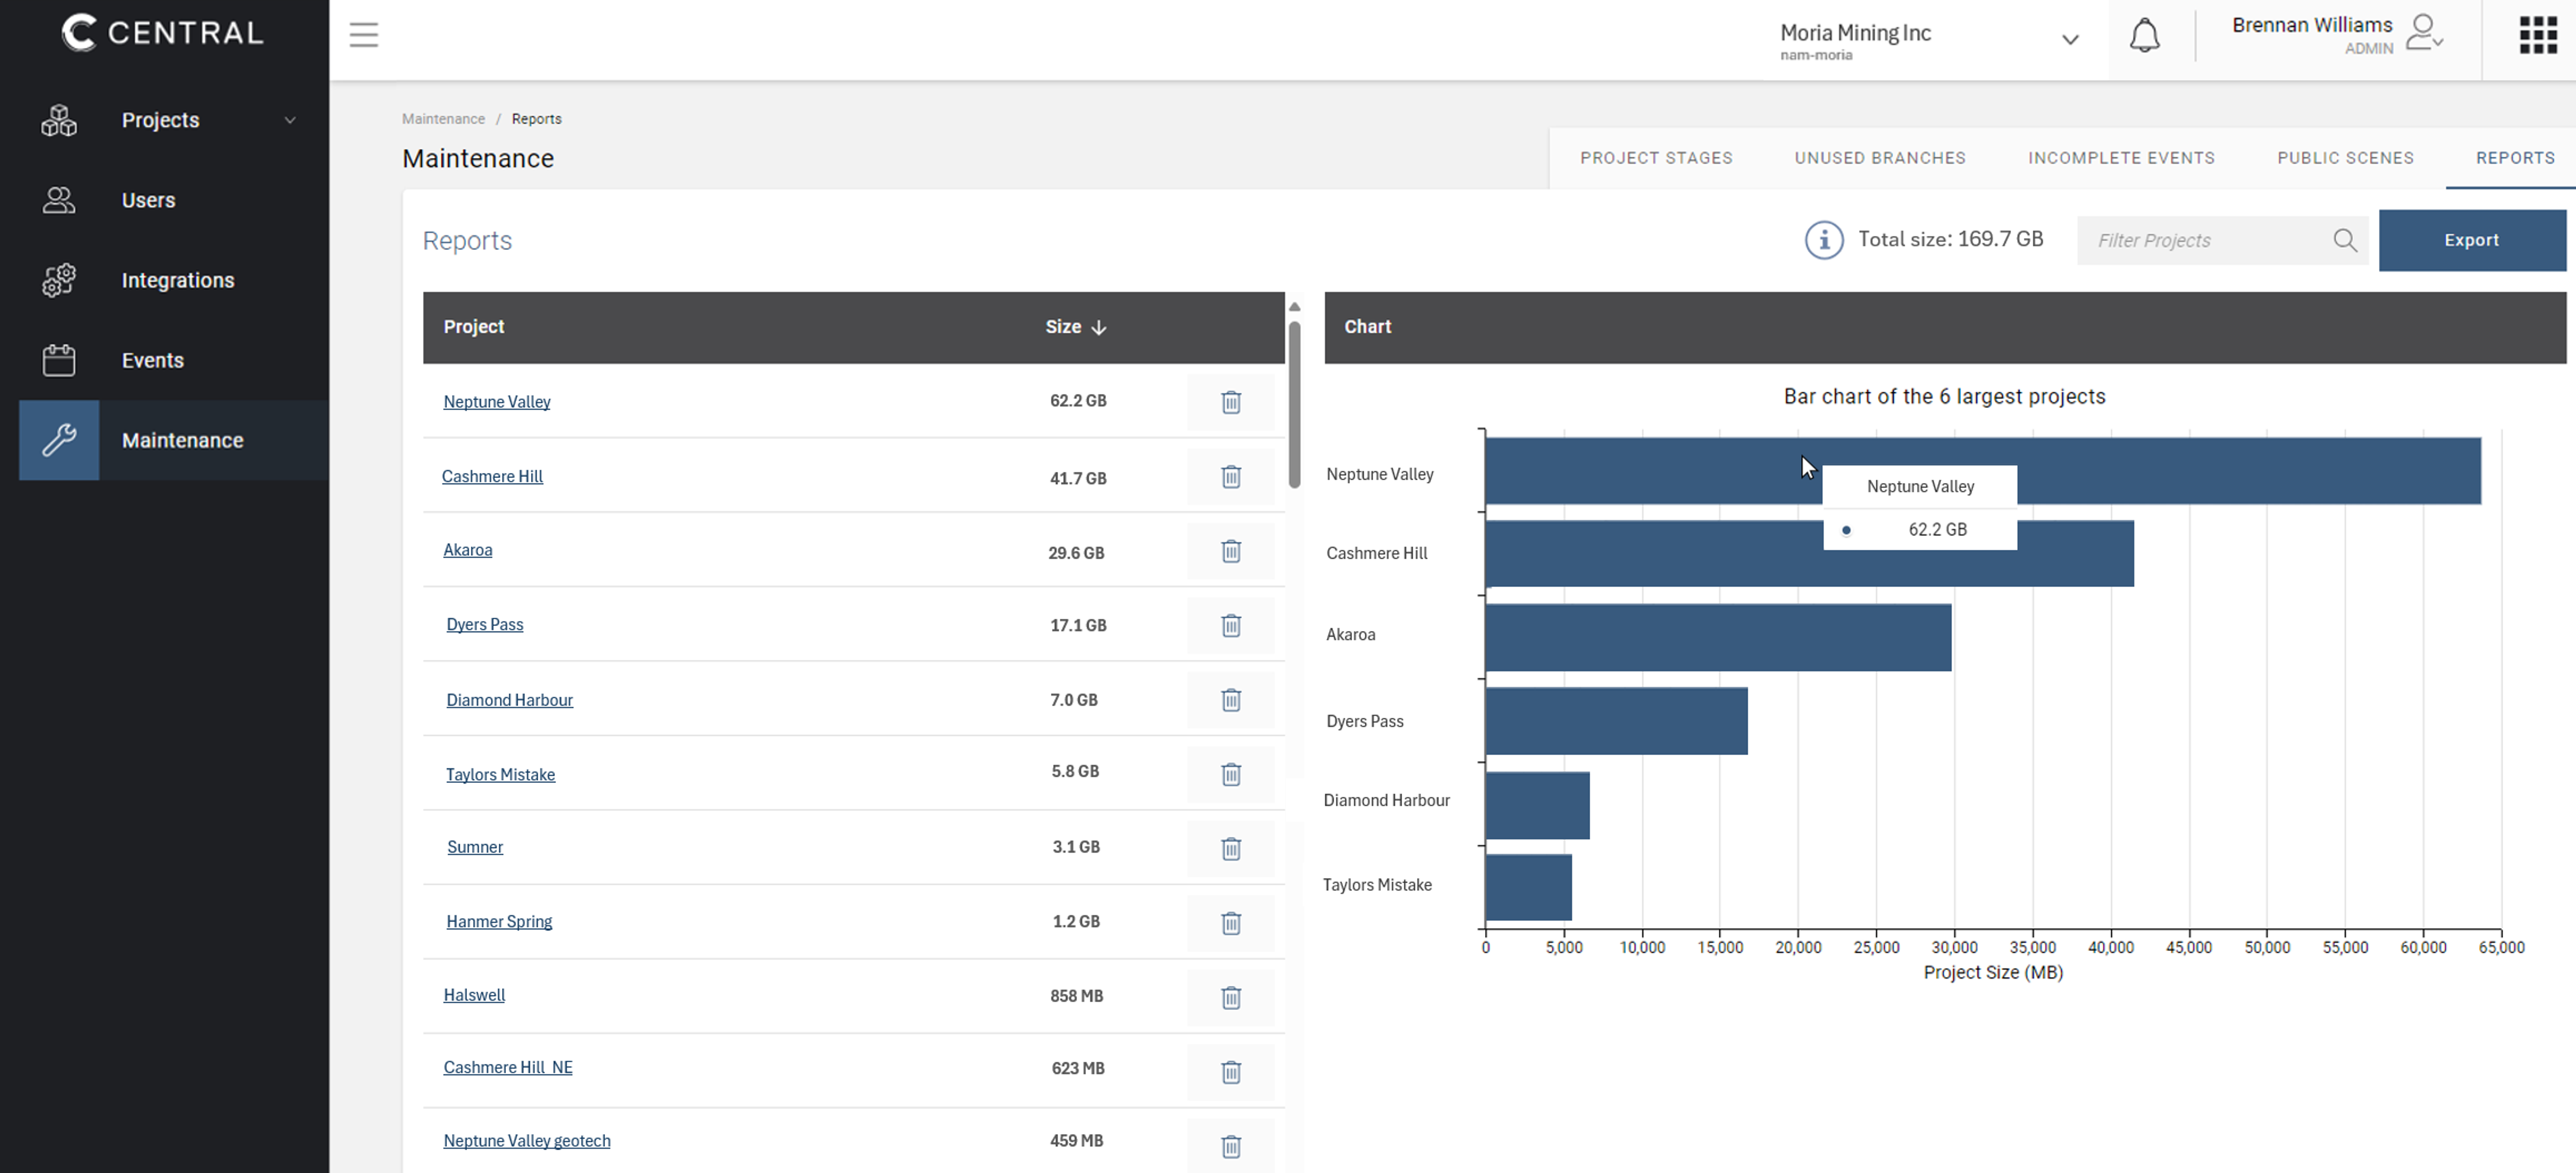Open the Moria Mining Inc organization dropdown
The height and width of the screenshot is (1173, 2576).
[x=2069, y=40]
